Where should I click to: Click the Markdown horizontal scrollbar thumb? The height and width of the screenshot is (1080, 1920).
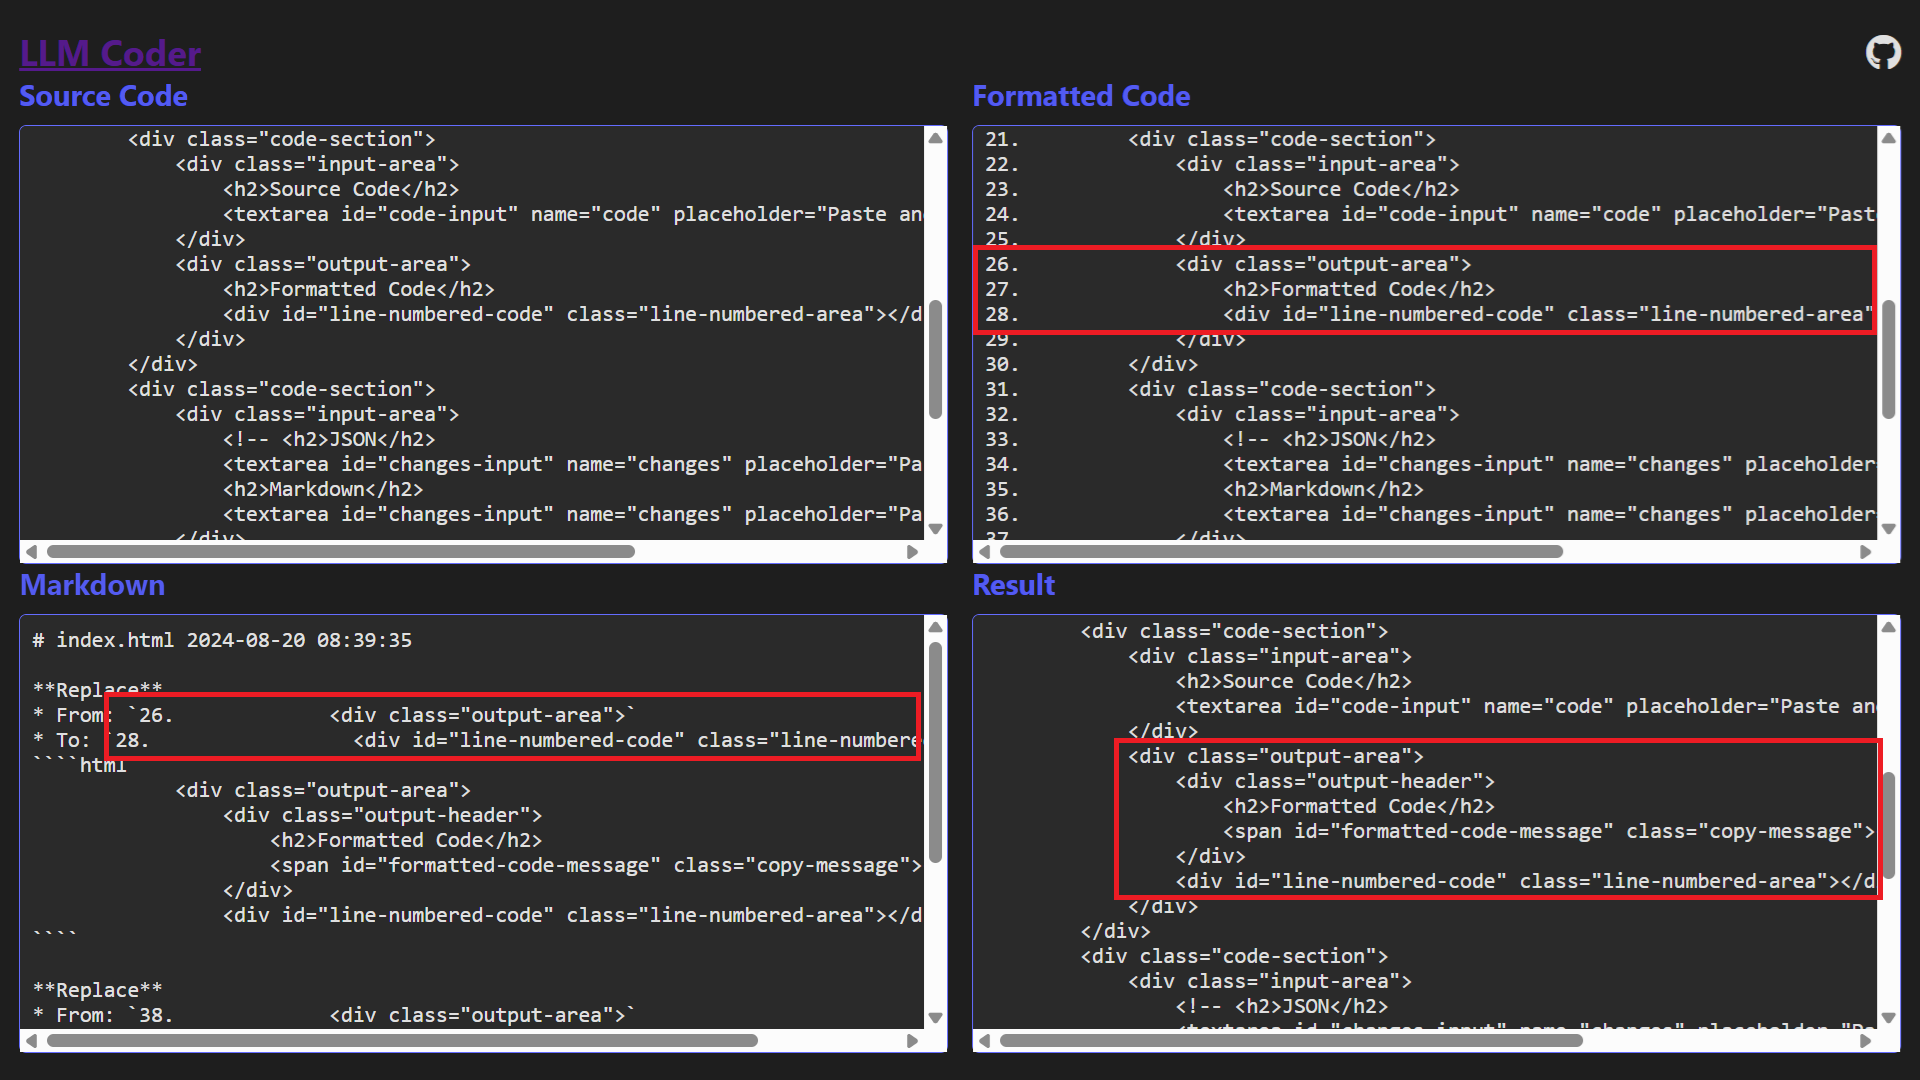tap(402, 1041)
